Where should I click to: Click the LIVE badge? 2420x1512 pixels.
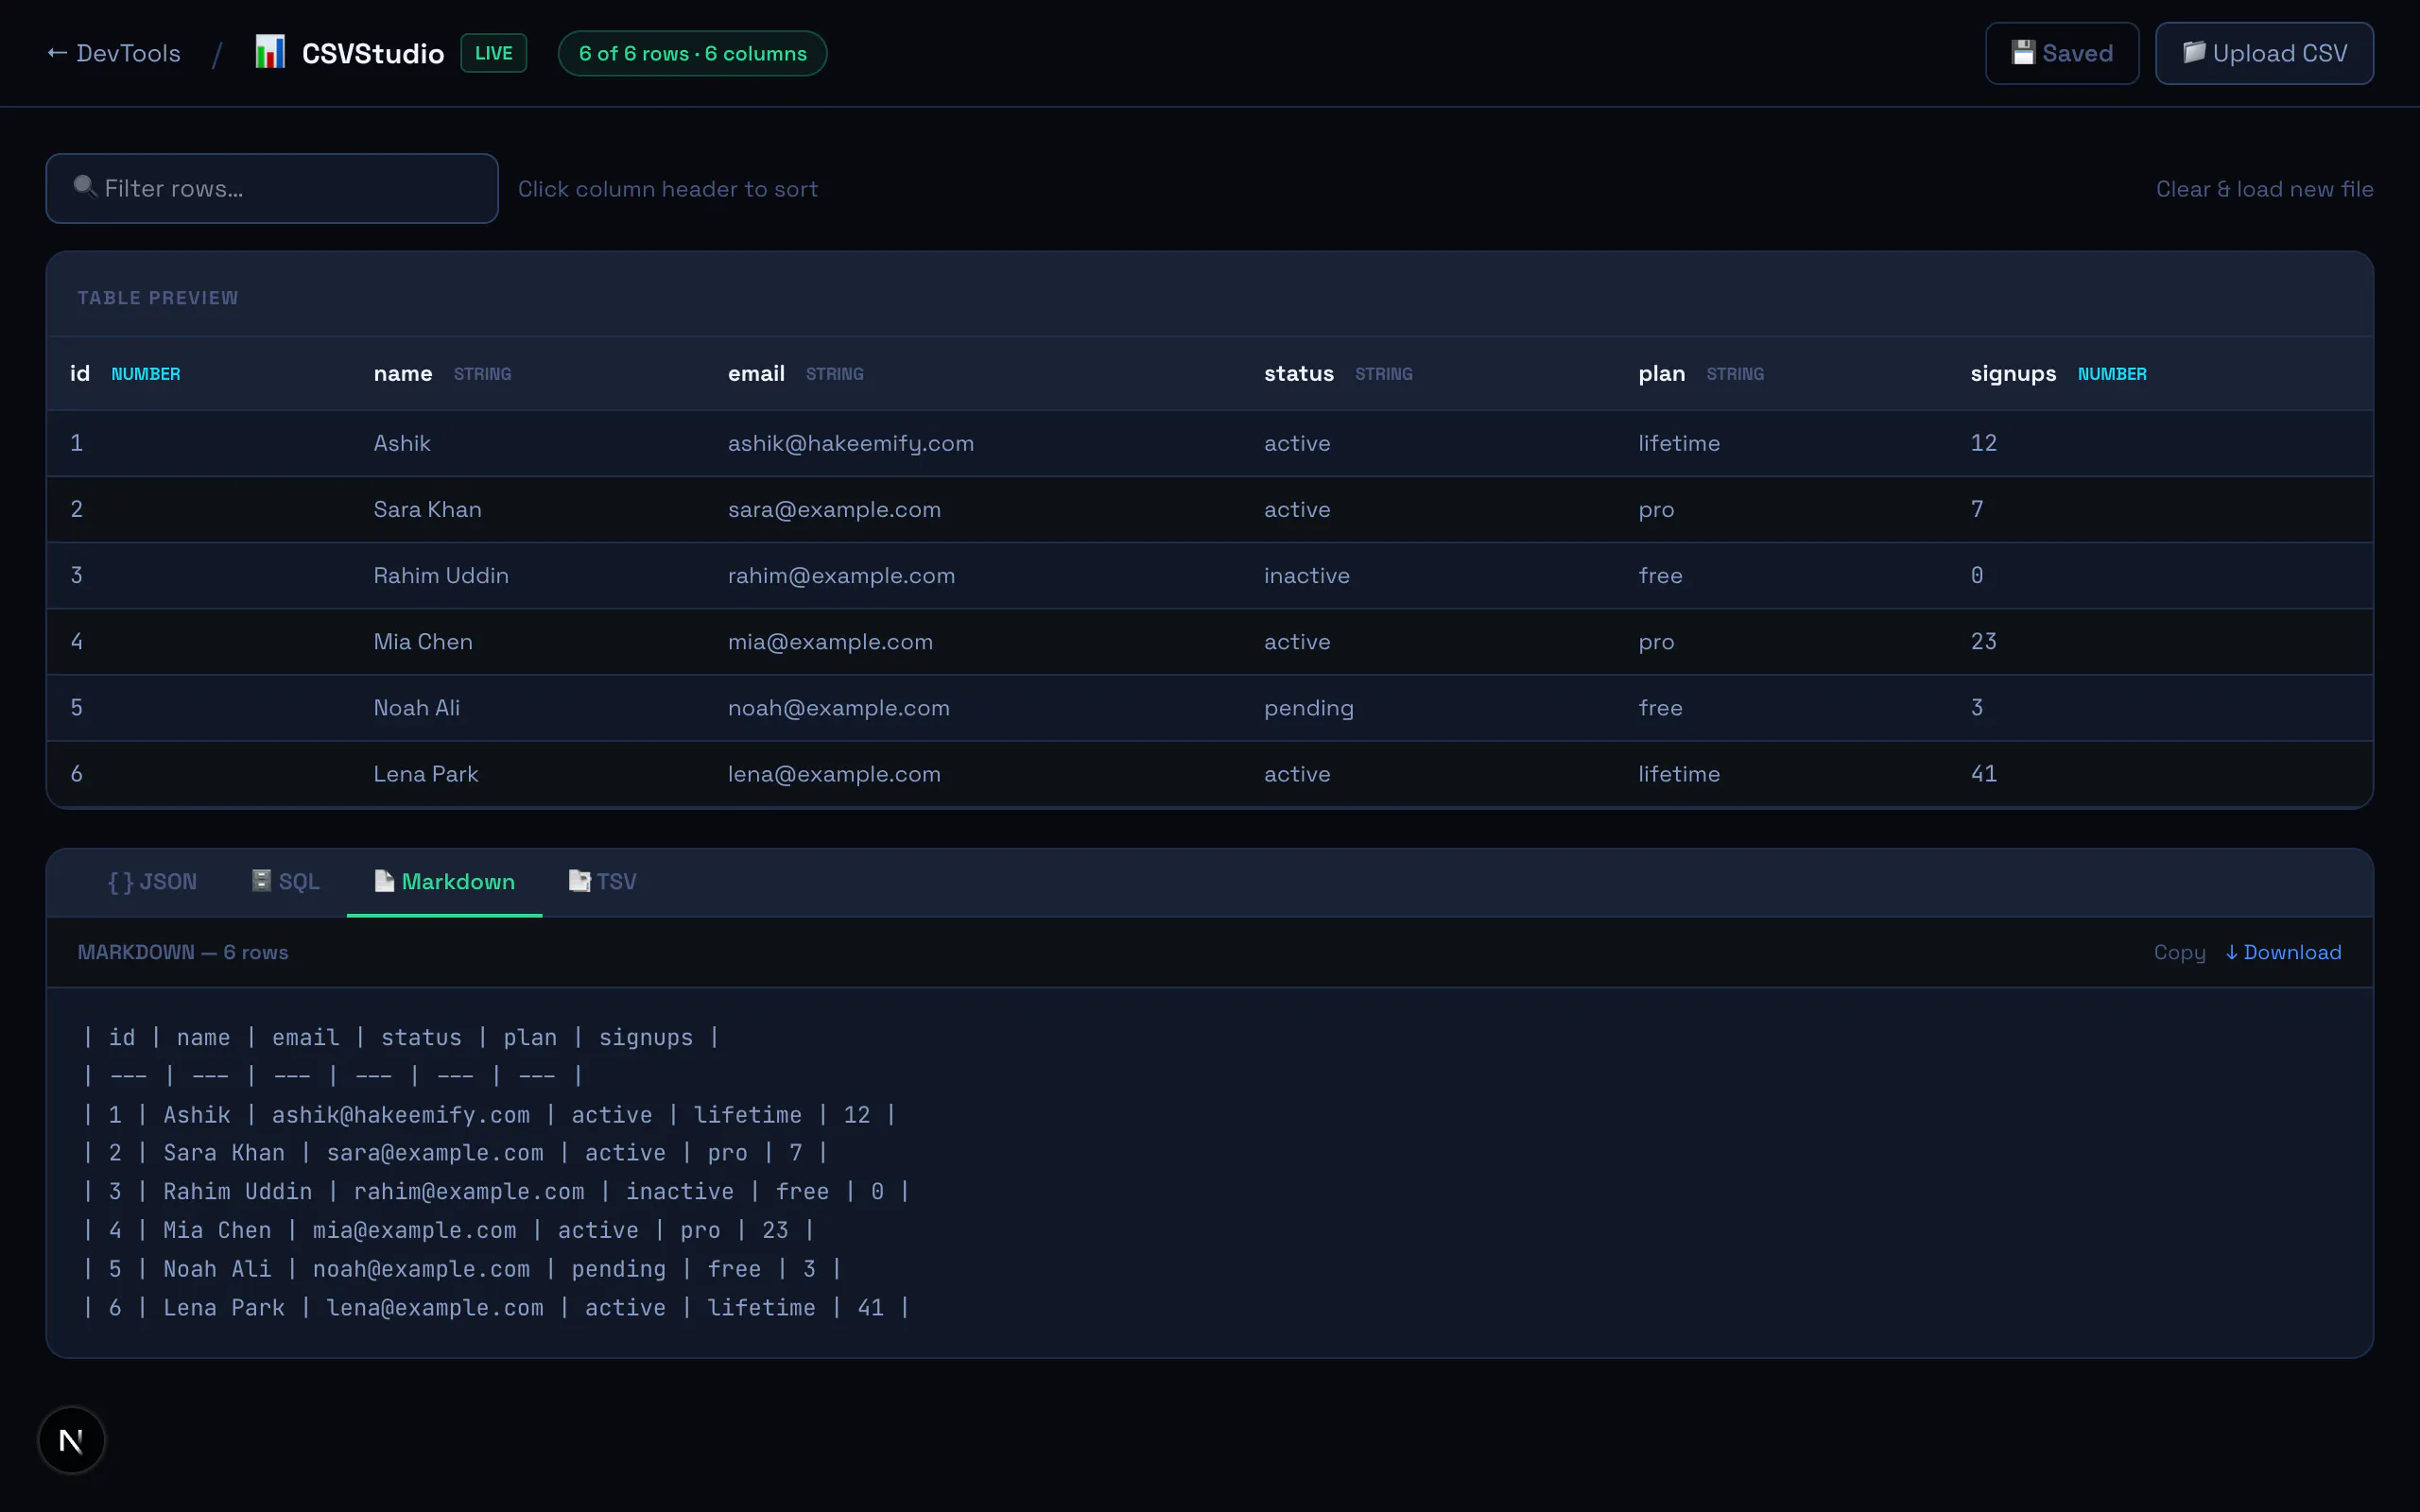(493, 53)
